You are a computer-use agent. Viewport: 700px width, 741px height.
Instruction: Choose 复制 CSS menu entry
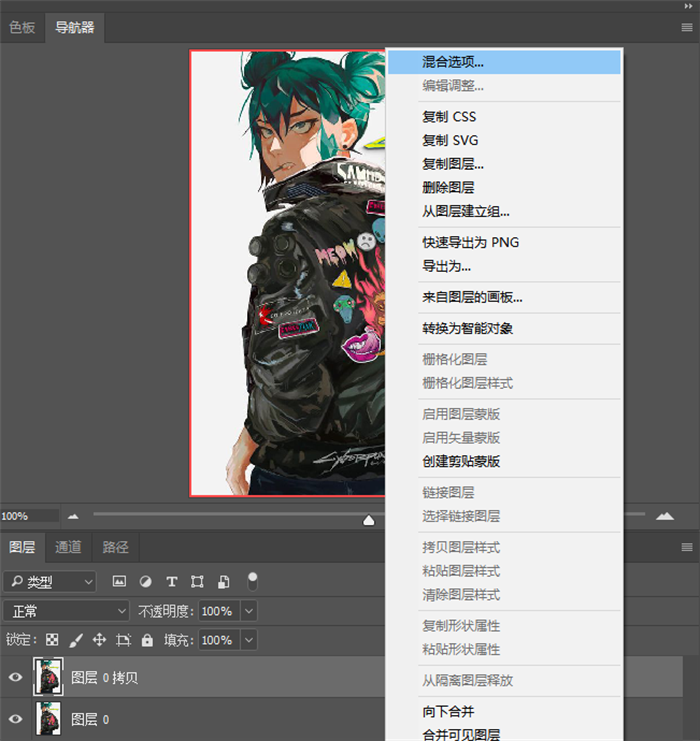[504, 117]
